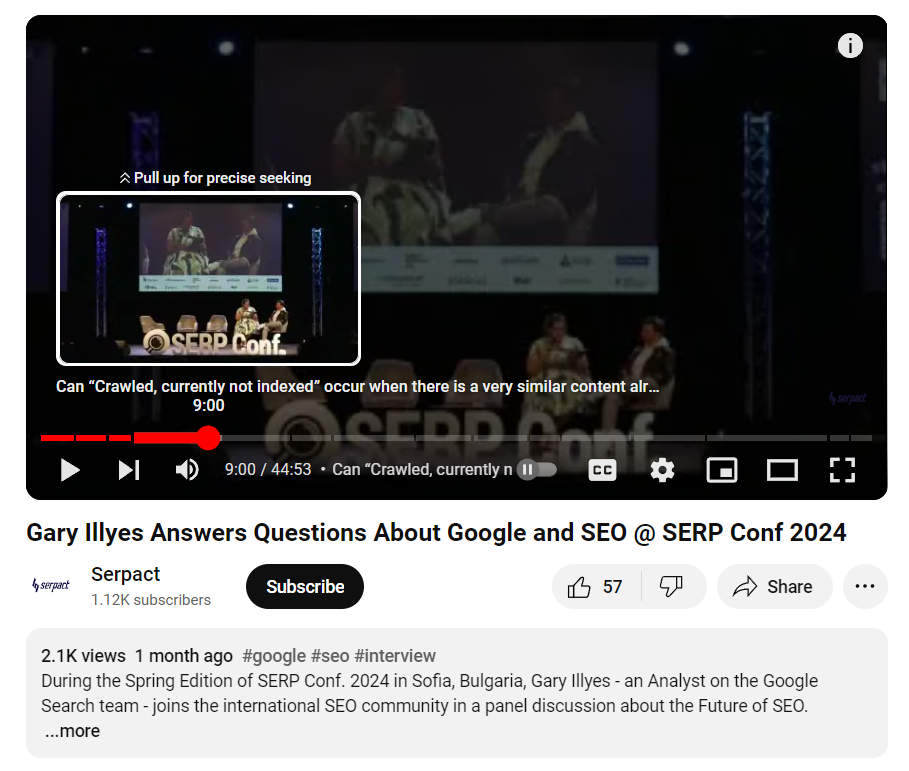This screenshot has width=909, height=771.
Task: Open the video info card icon
Action: pyautogui.click(x=850, y=46)
